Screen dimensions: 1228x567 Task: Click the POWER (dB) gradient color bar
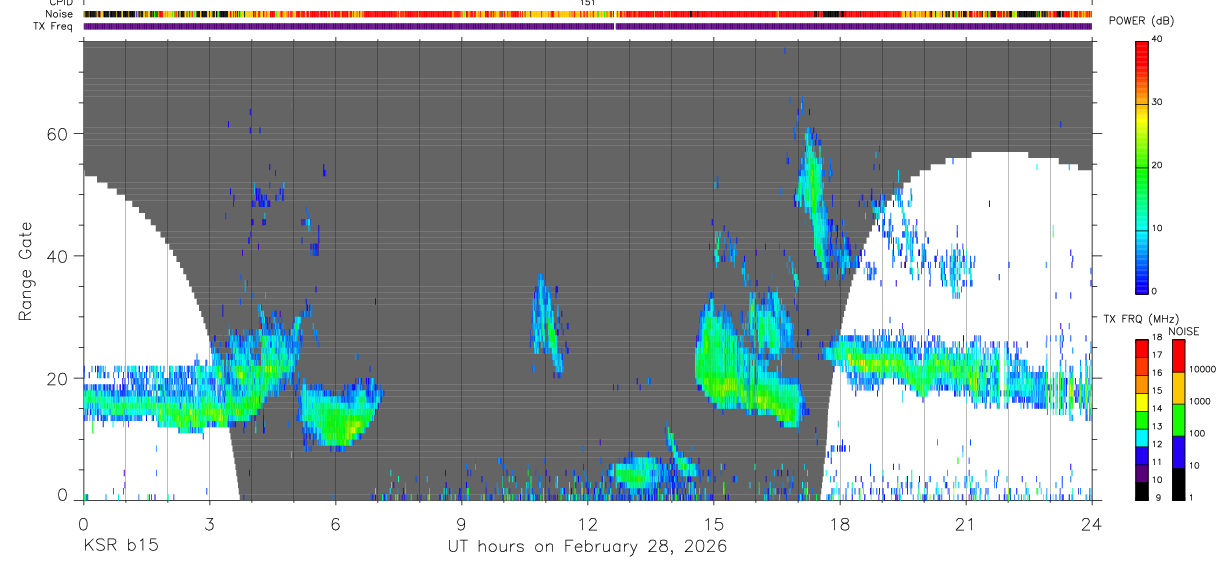pyautogui.click(x=1142, y=166)
